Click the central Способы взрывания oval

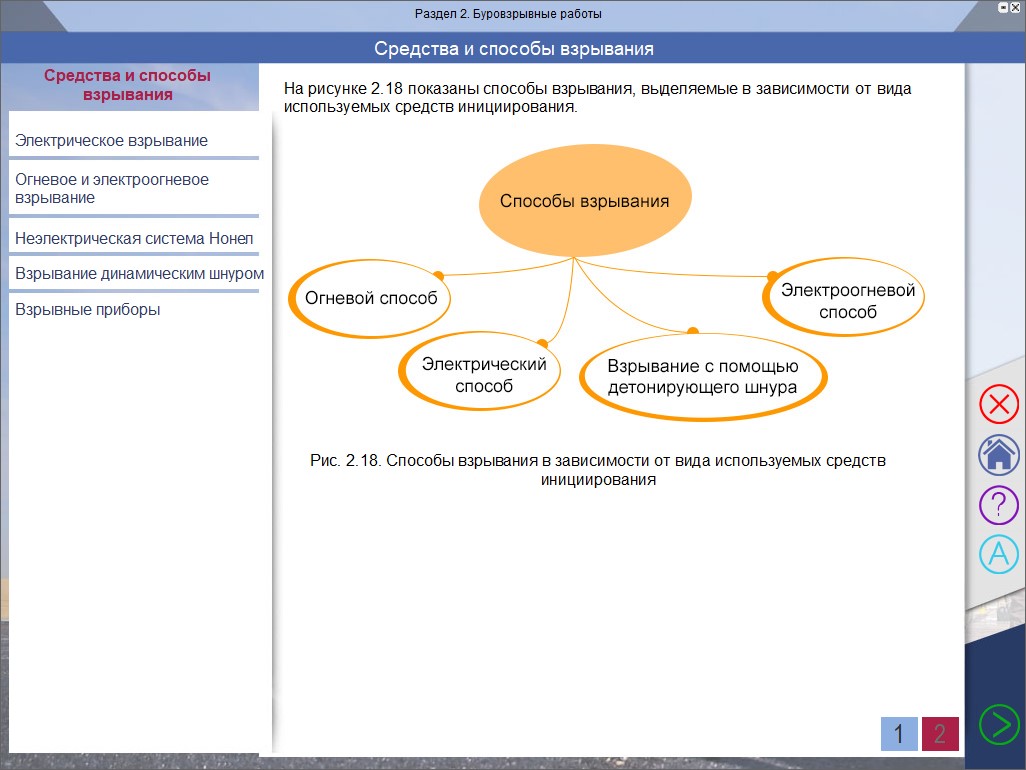pyautogui.click(x=584, y=201)
